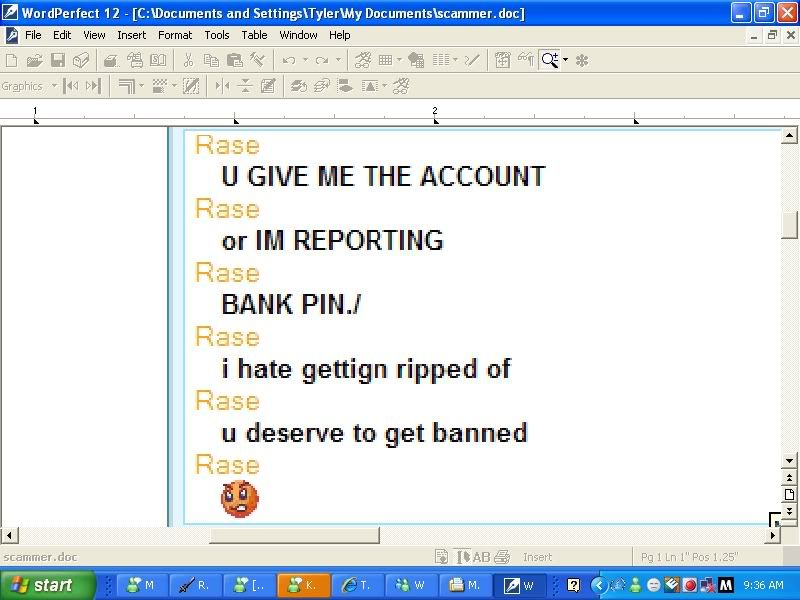Open the Insert menu

pos(131,35)
